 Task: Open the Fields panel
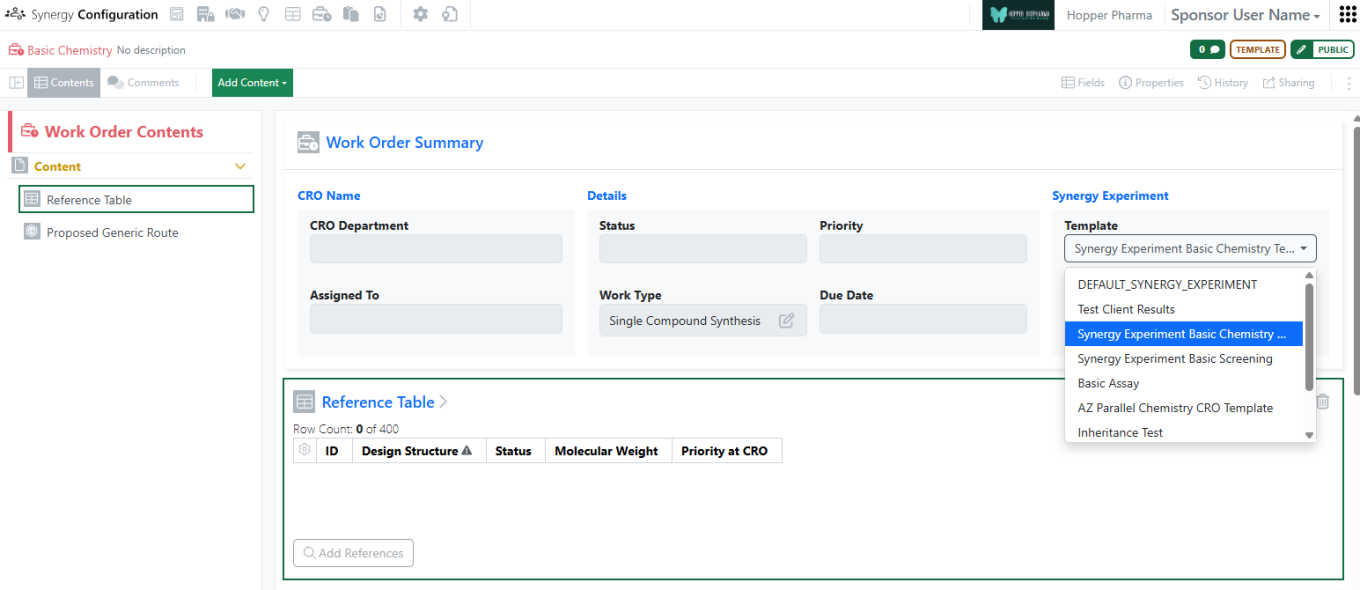click(x=1083, y=83)
